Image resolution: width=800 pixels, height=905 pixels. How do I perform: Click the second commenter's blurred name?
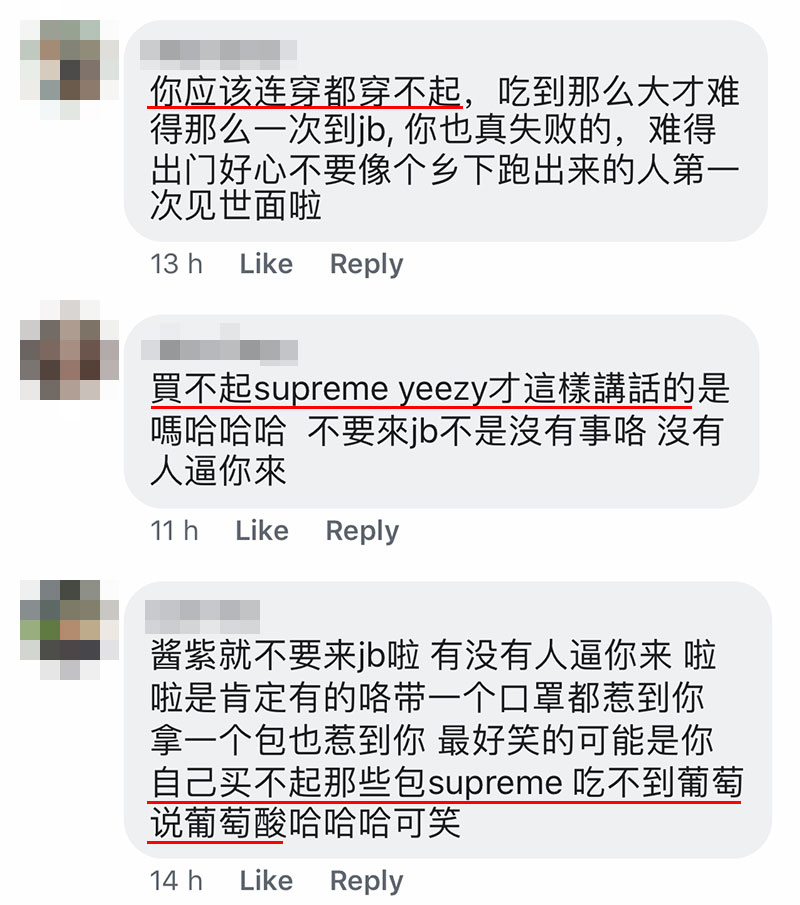220,345
